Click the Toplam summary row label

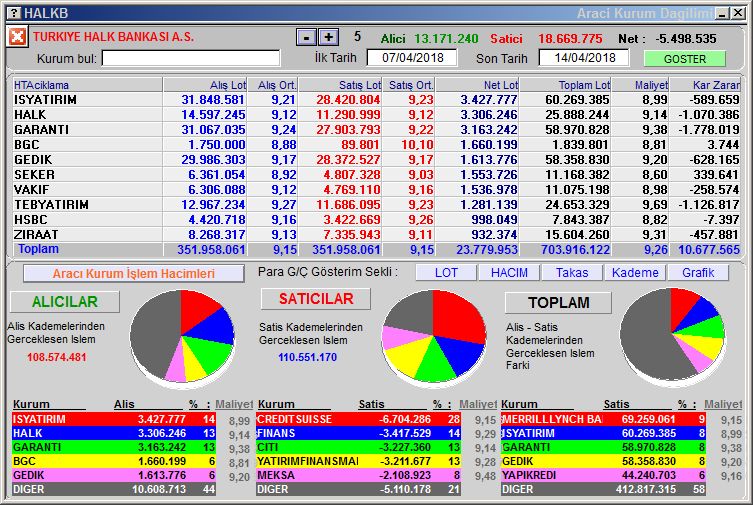click(38, 249)
